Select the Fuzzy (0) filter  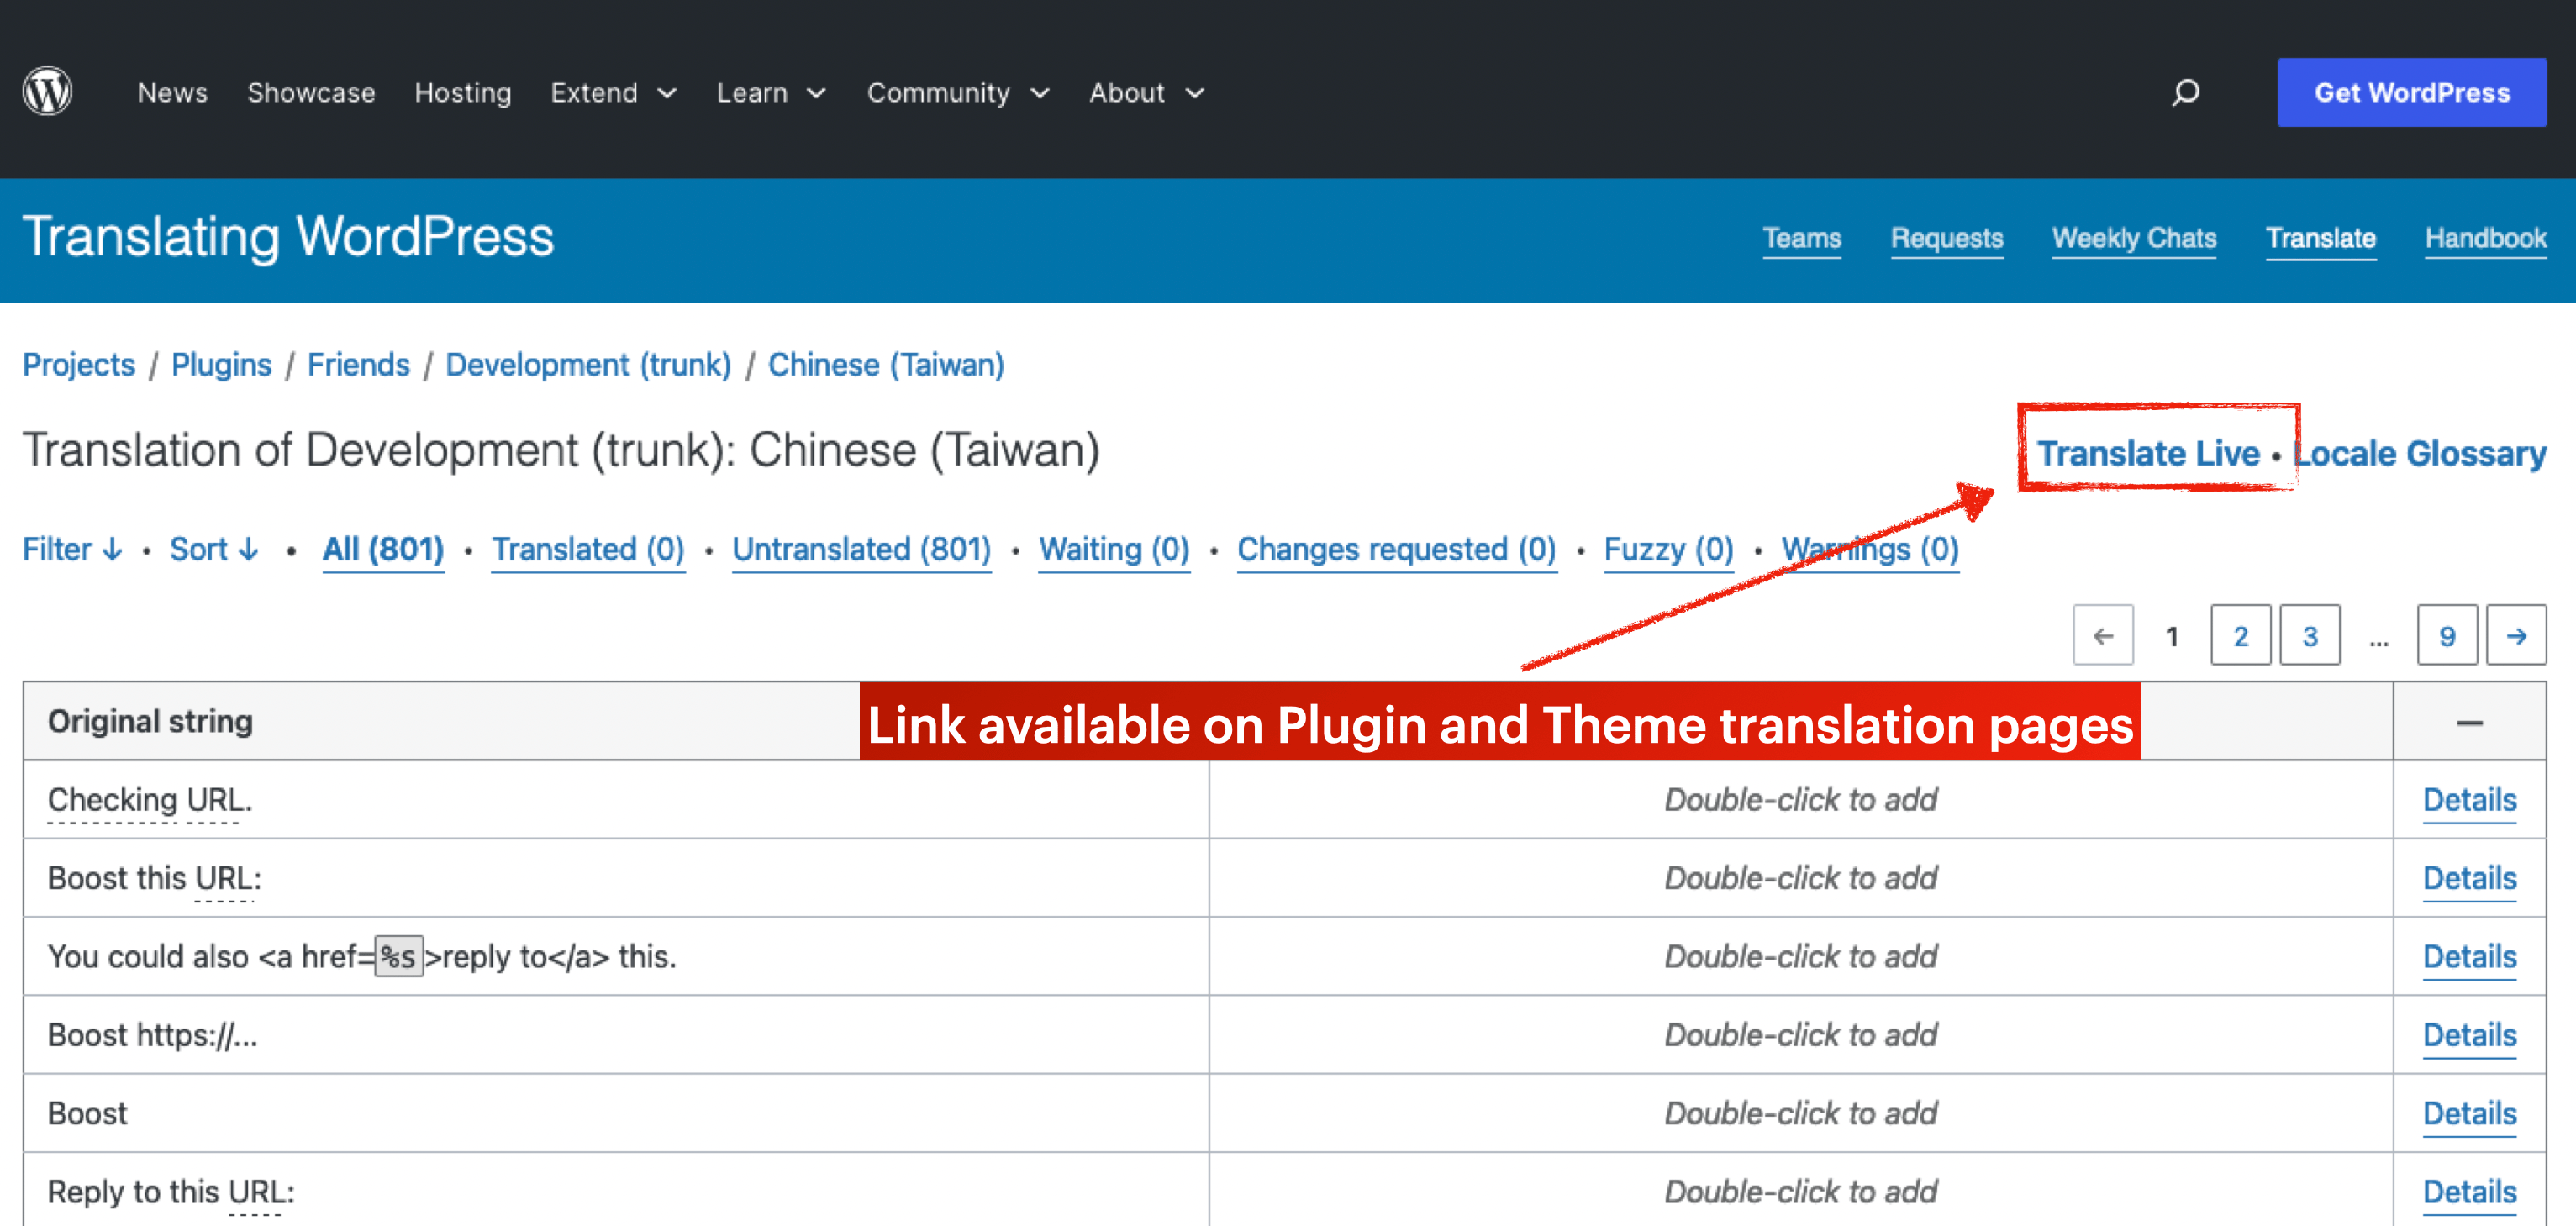(x=1668, y=550)
